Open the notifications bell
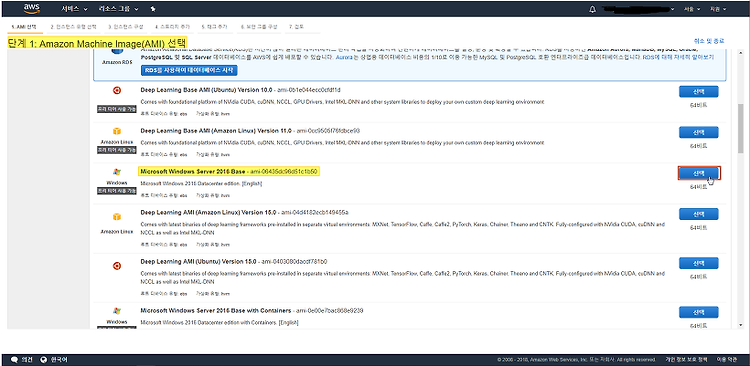 (593, 9)
